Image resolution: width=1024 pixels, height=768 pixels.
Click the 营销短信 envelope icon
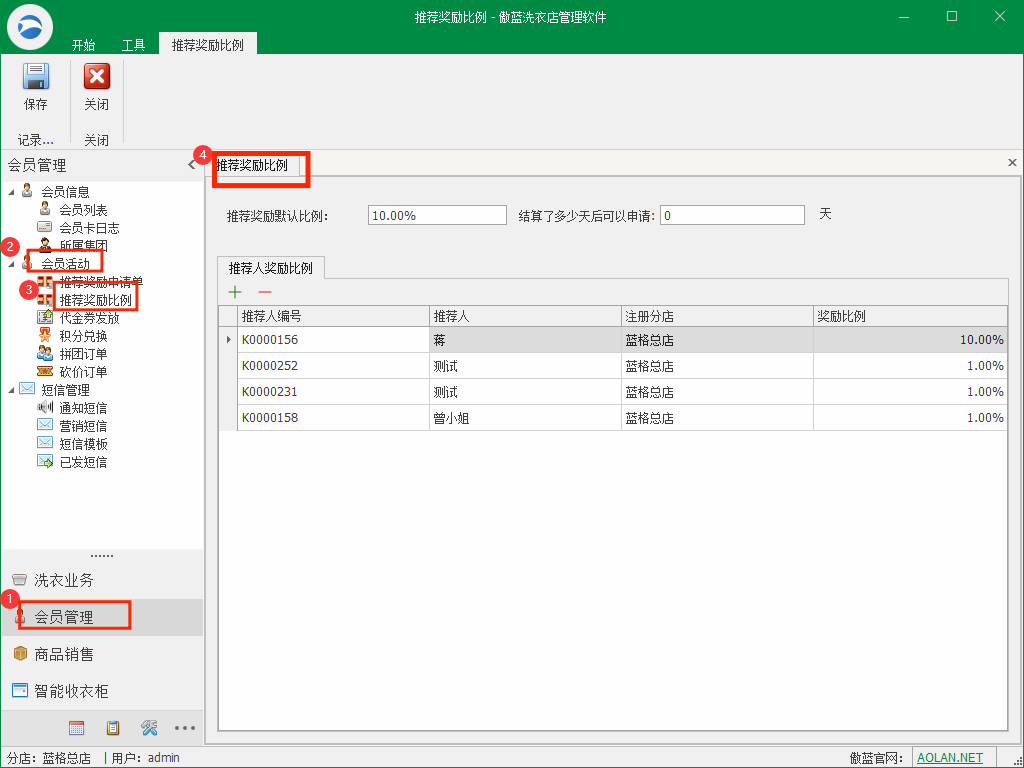[x=45, y=425]
